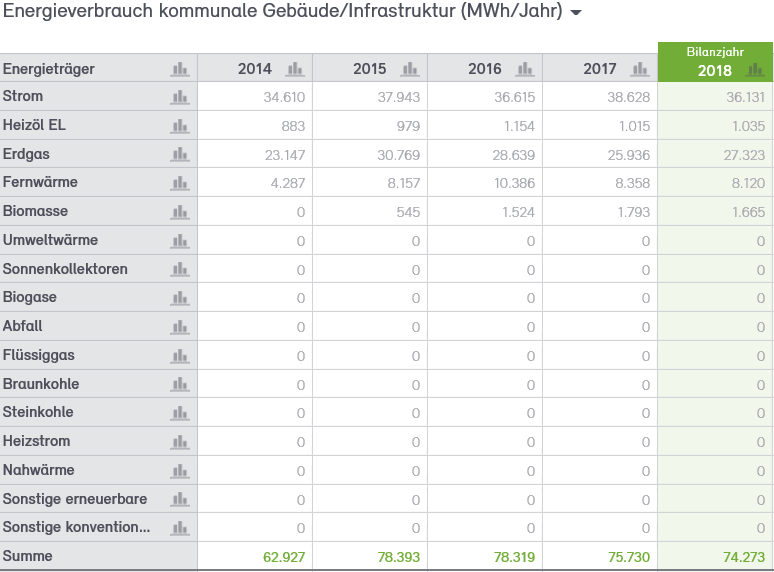The height and width of the screenshot is (572, 774).
Task: Click Biomasse value 545
Action: click(x=408, y=212)
